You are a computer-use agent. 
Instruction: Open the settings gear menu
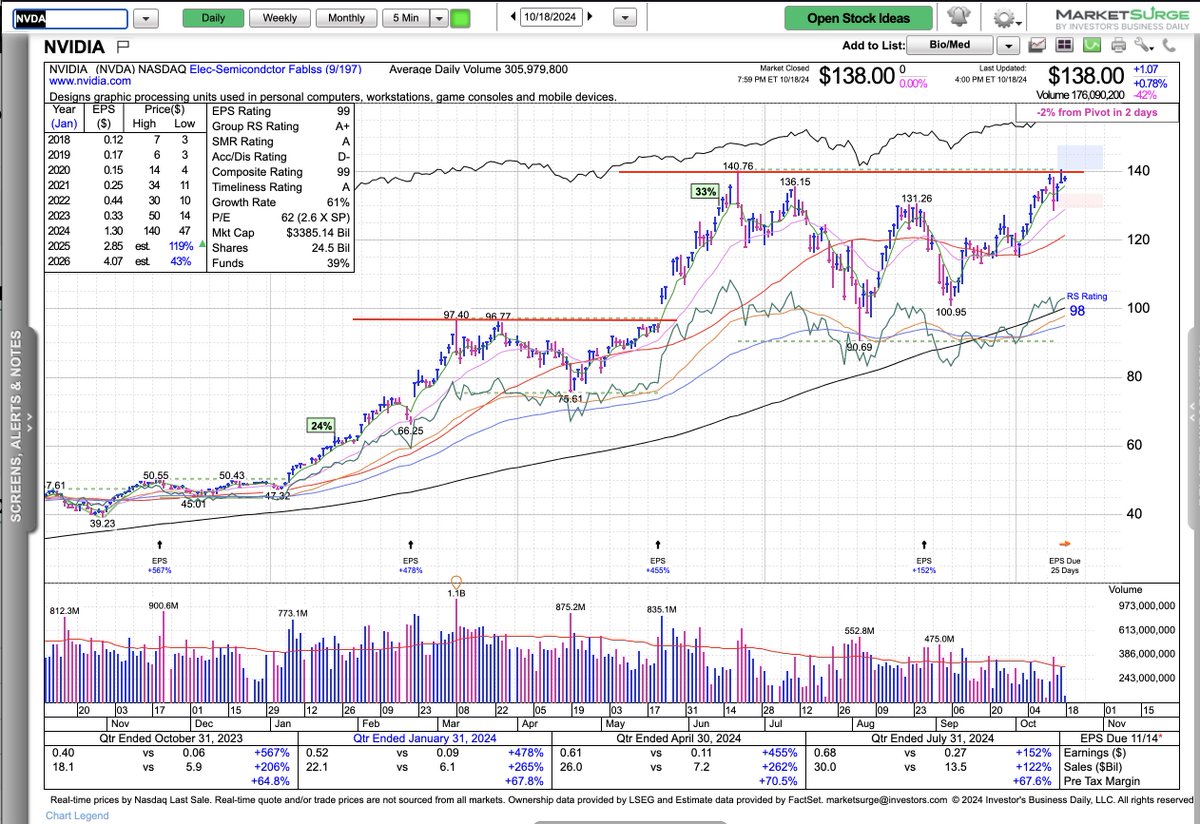click(x=1005, y=19)
